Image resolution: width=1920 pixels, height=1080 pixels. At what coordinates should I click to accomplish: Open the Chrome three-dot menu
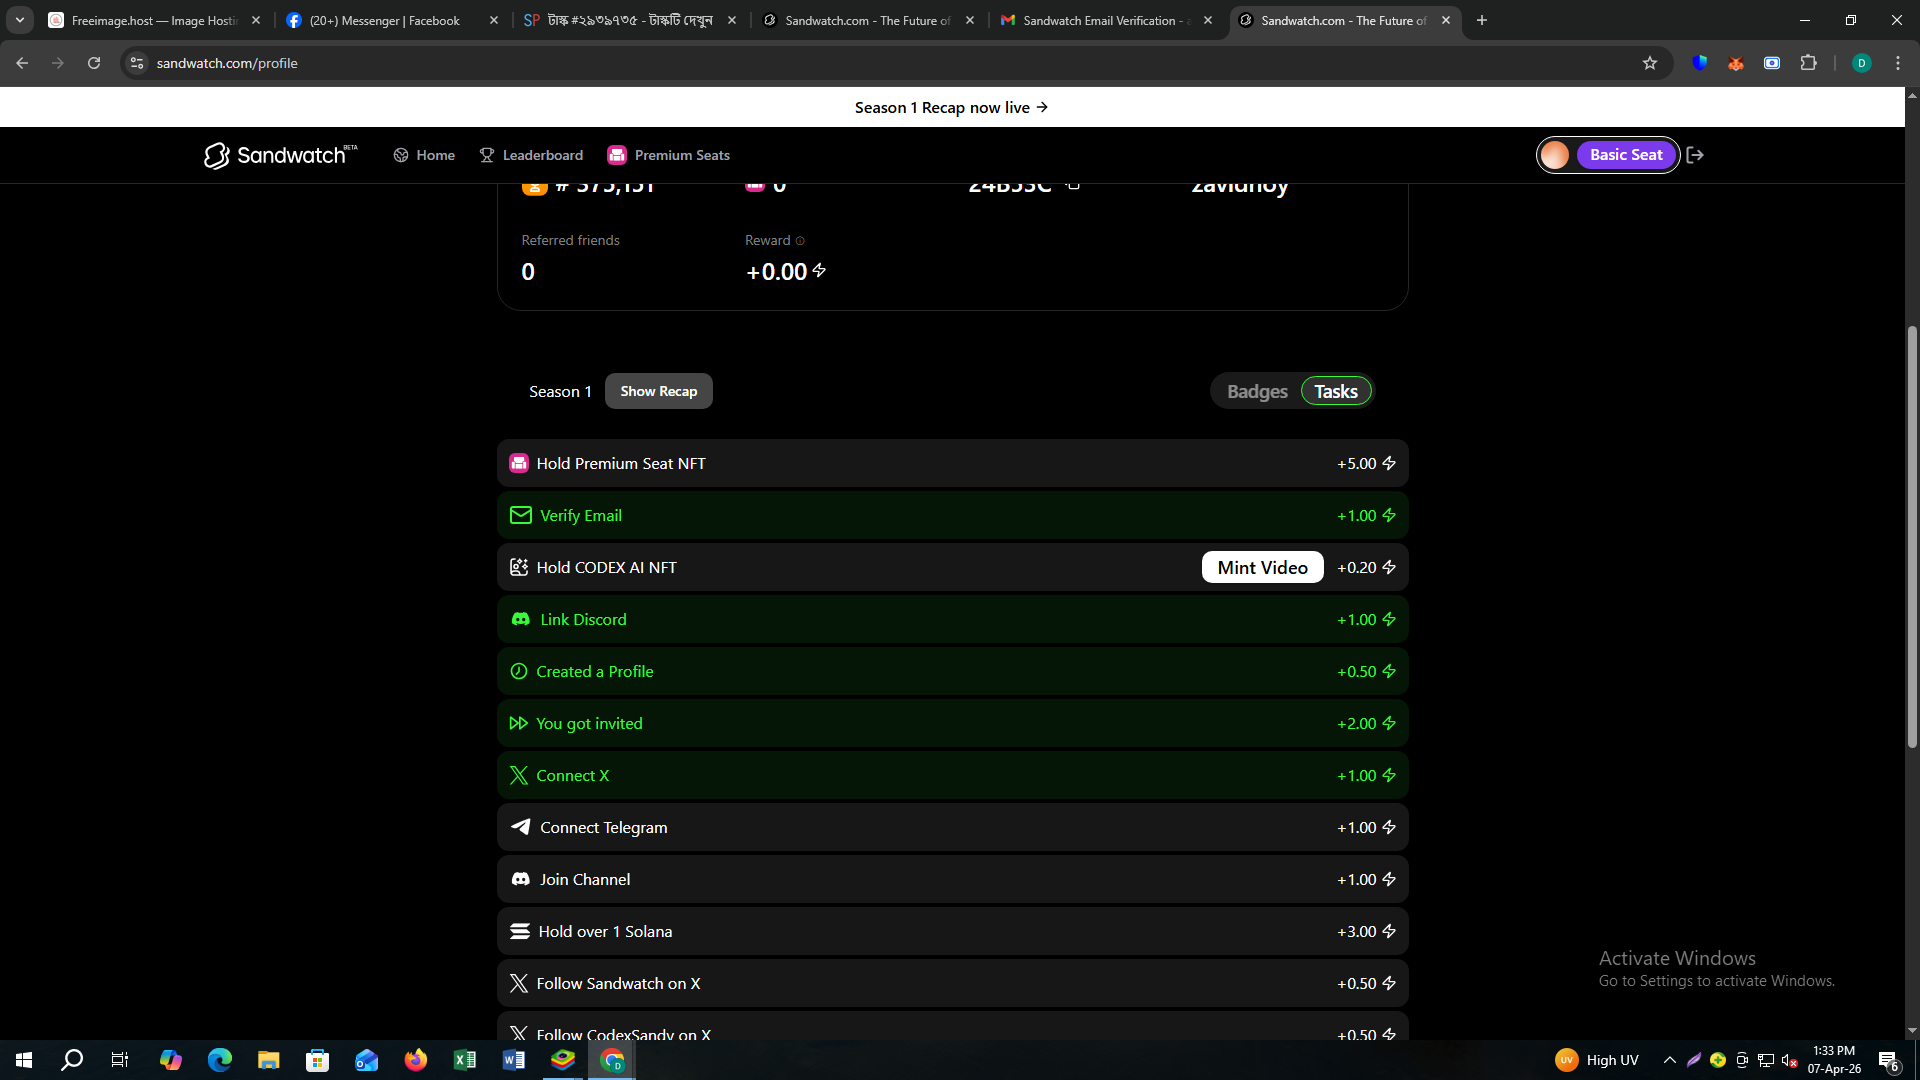pos(1898,63)
